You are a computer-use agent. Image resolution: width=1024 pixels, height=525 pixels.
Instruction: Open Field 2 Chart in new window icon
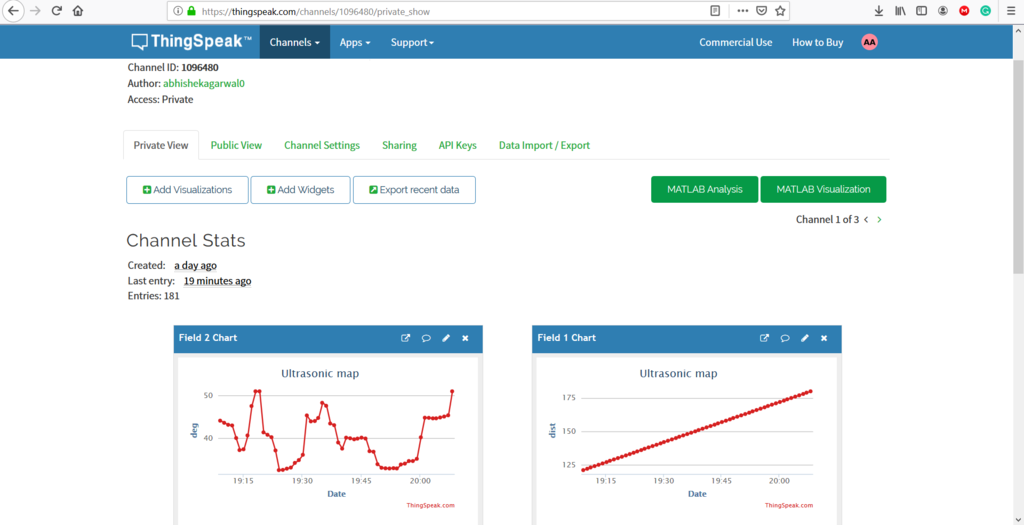coord(406,338)
